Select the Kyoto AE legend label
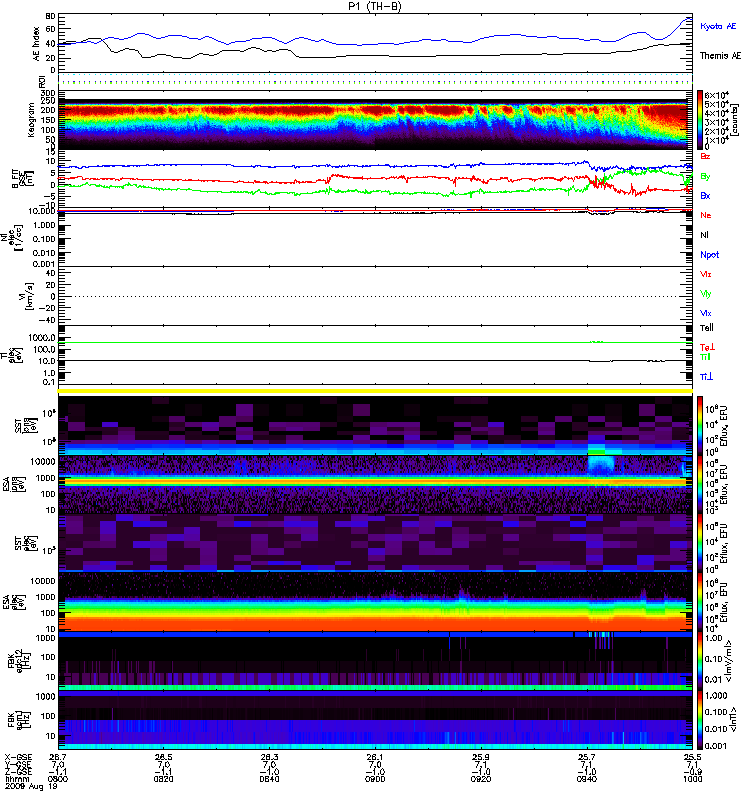750x800 pixels. coord(718,26)
